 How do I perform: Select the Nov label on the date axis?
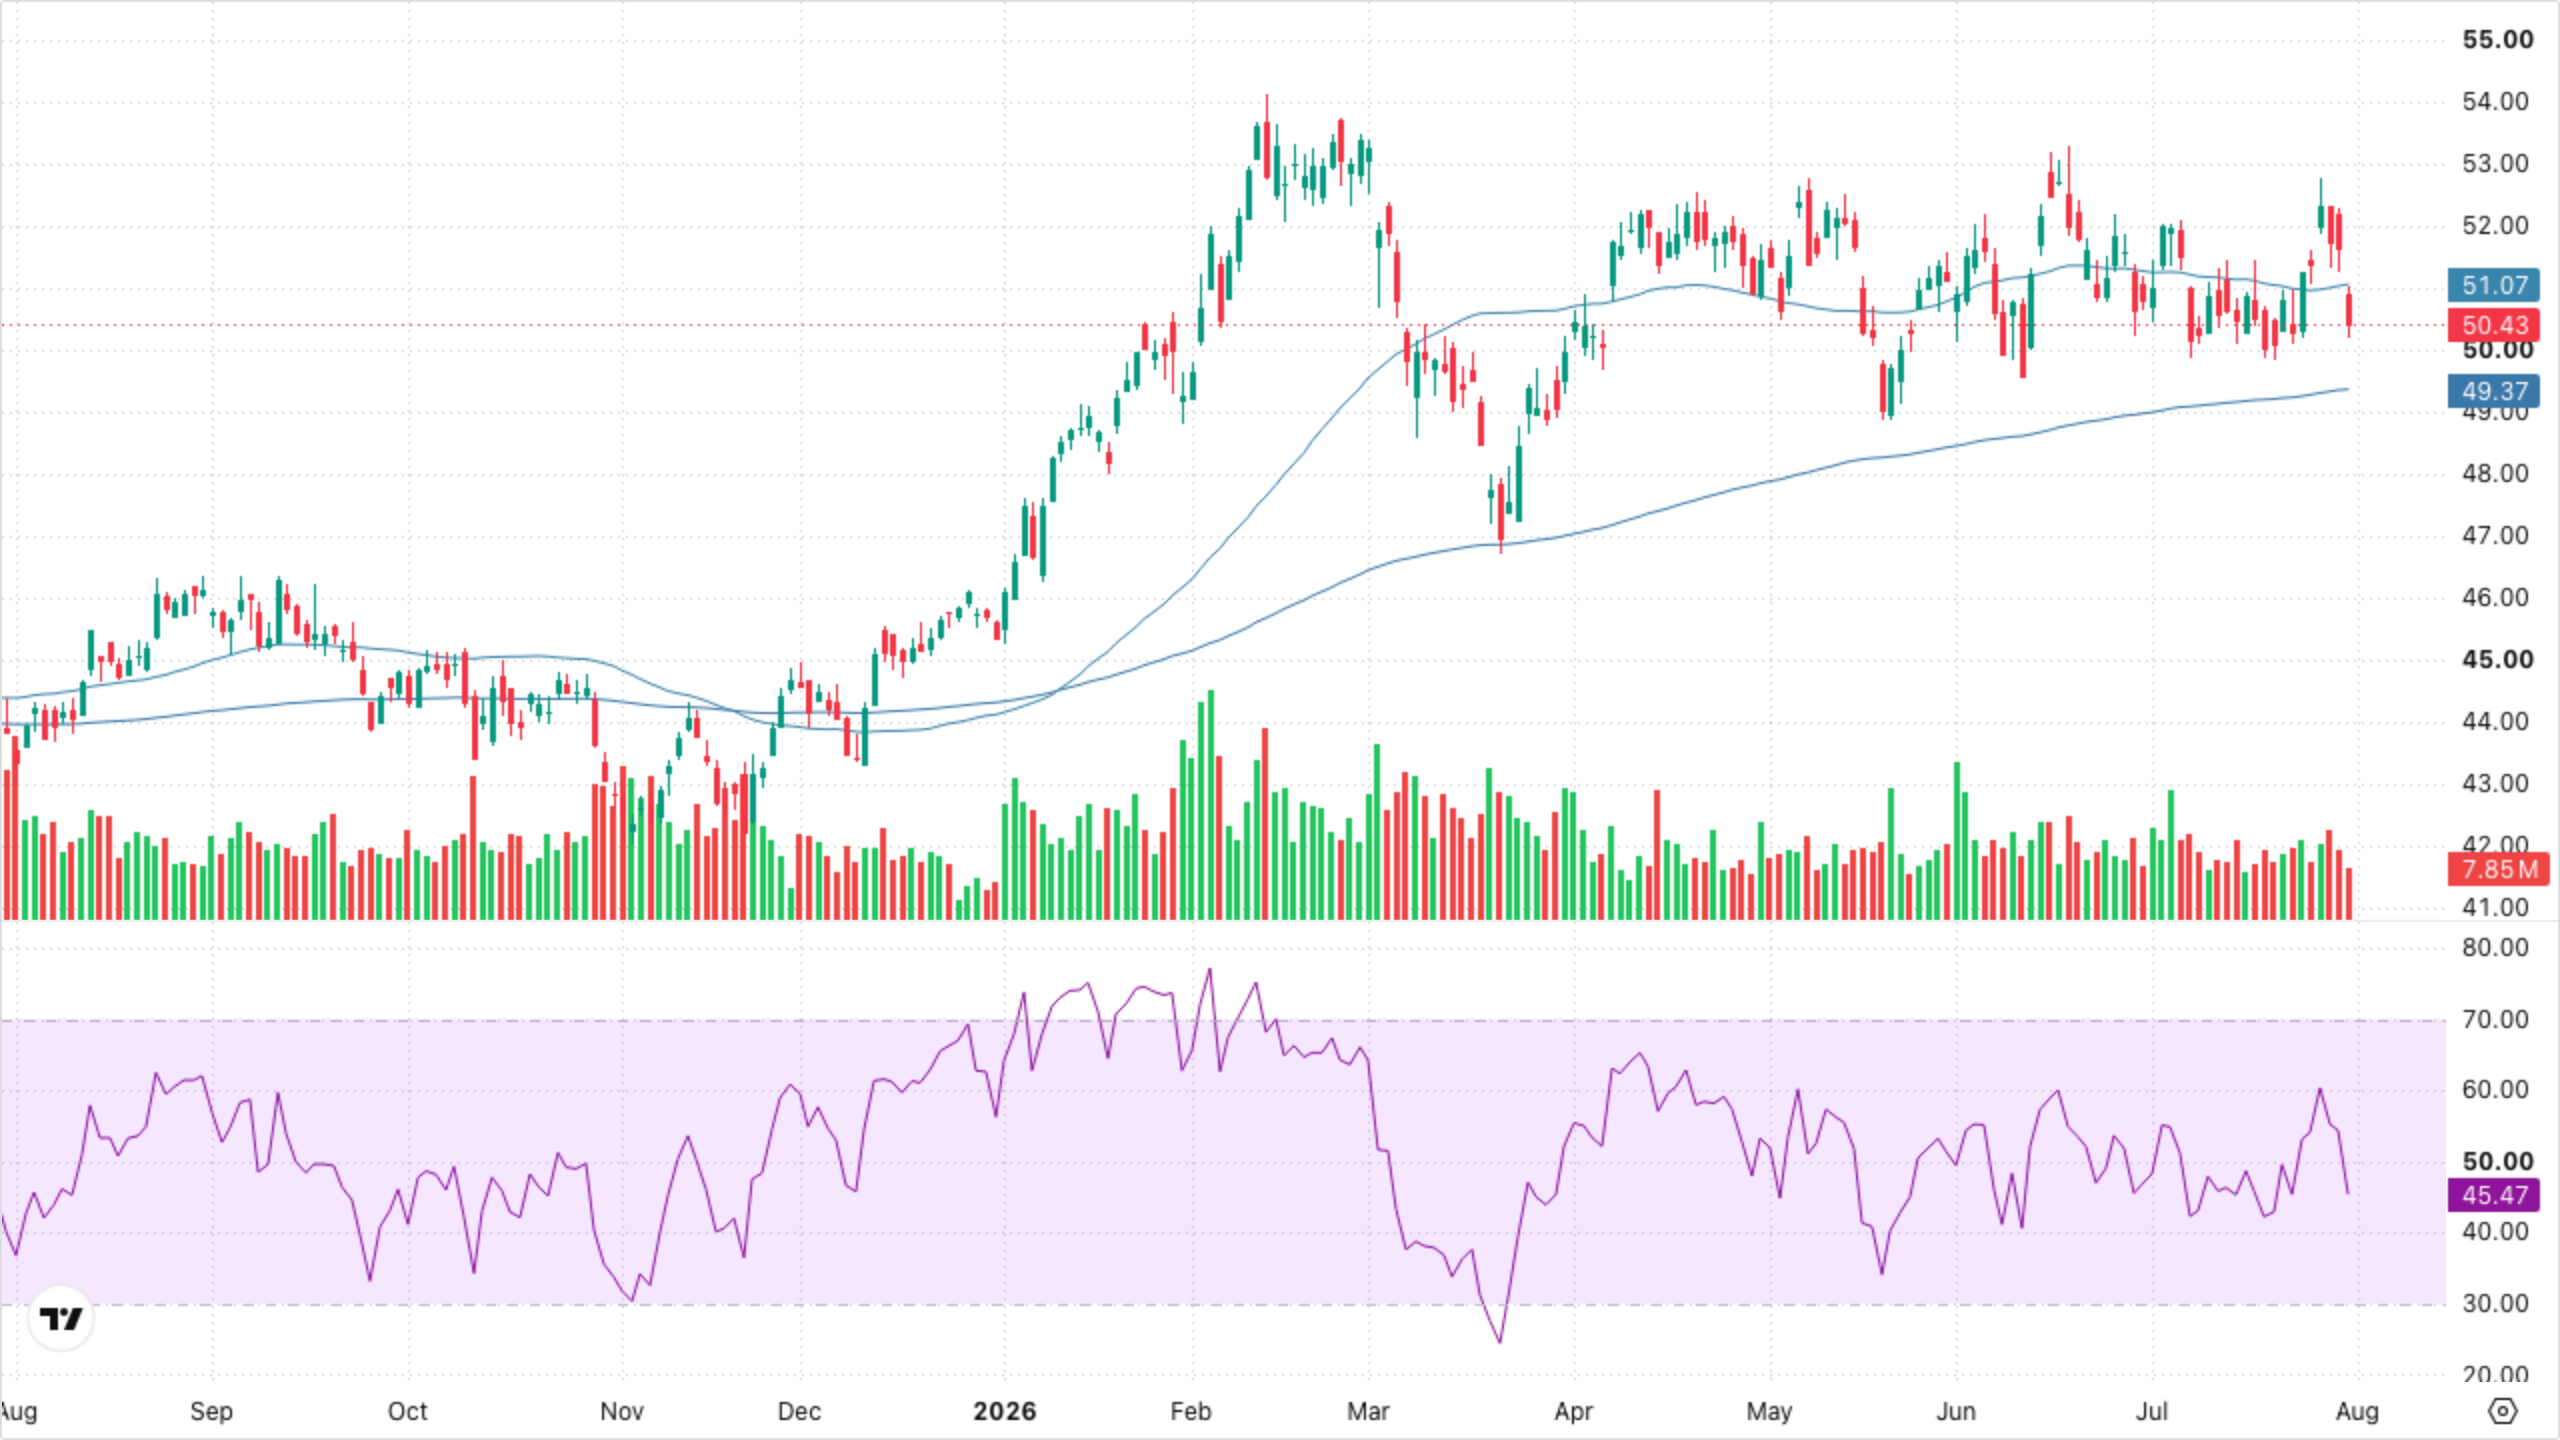point(621,1411)
